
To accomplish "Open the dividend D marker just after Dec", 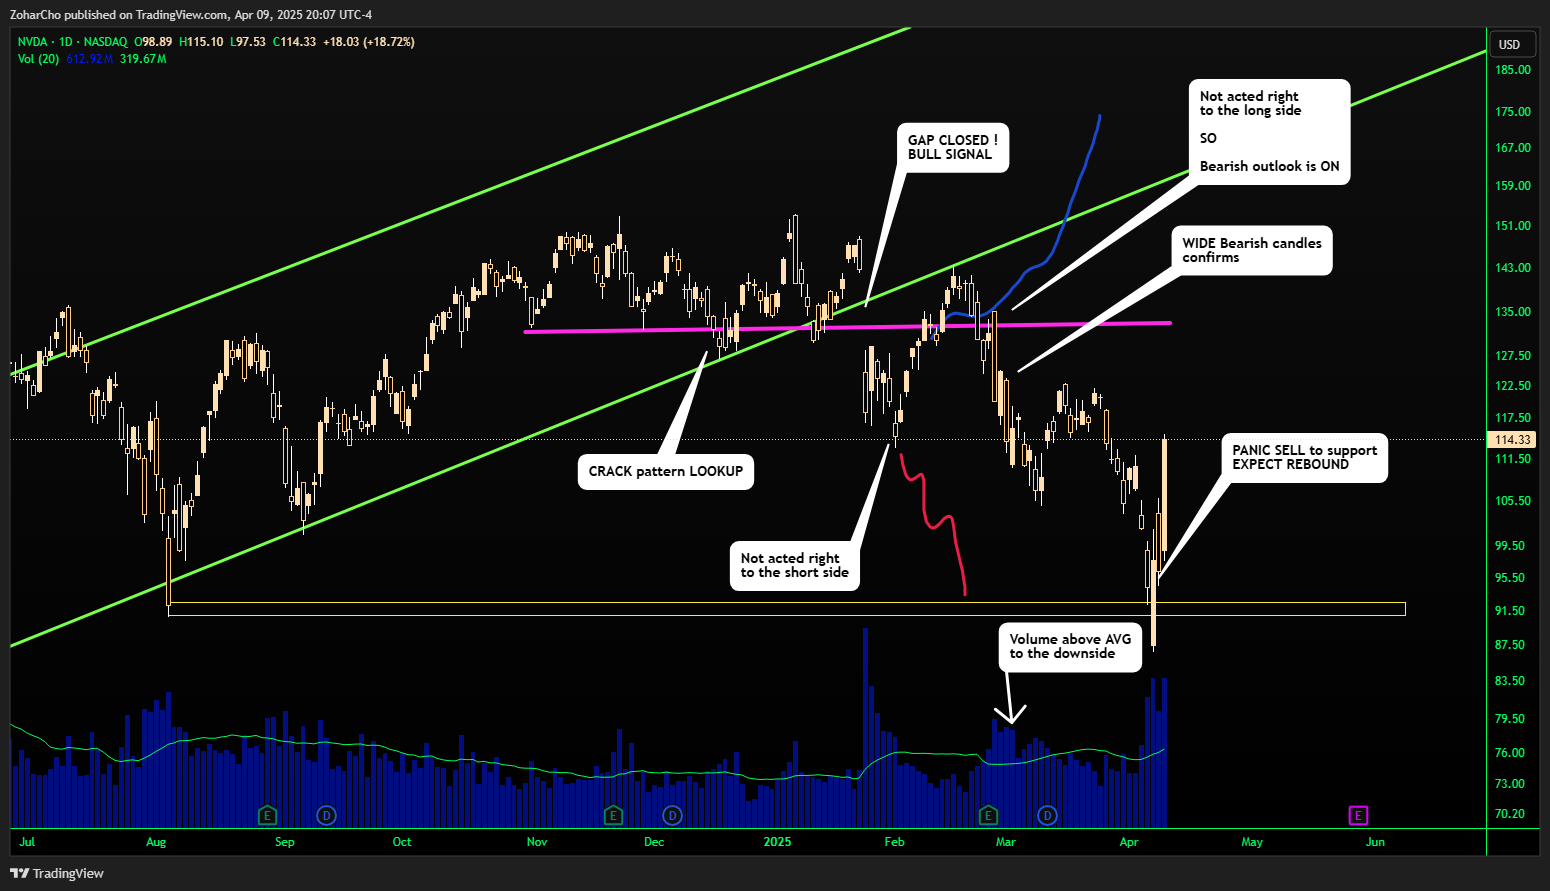I will [673, 816].
